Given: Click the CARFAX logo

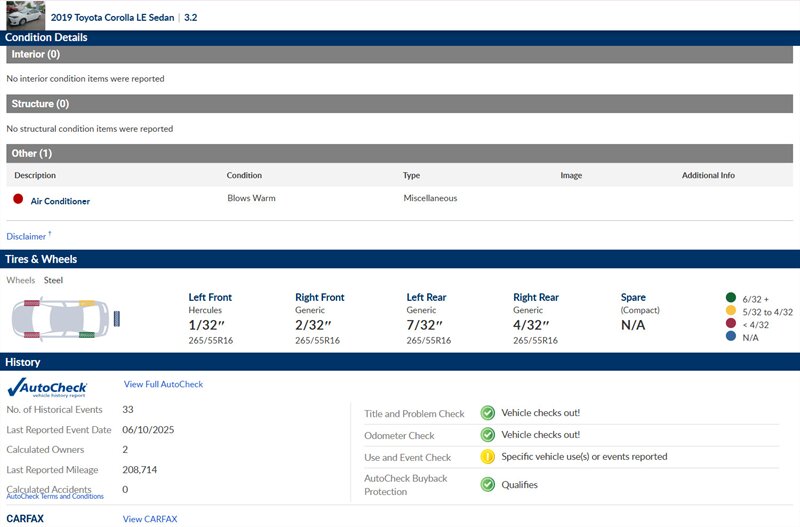Looking at the screenshot, I should 25,519.
